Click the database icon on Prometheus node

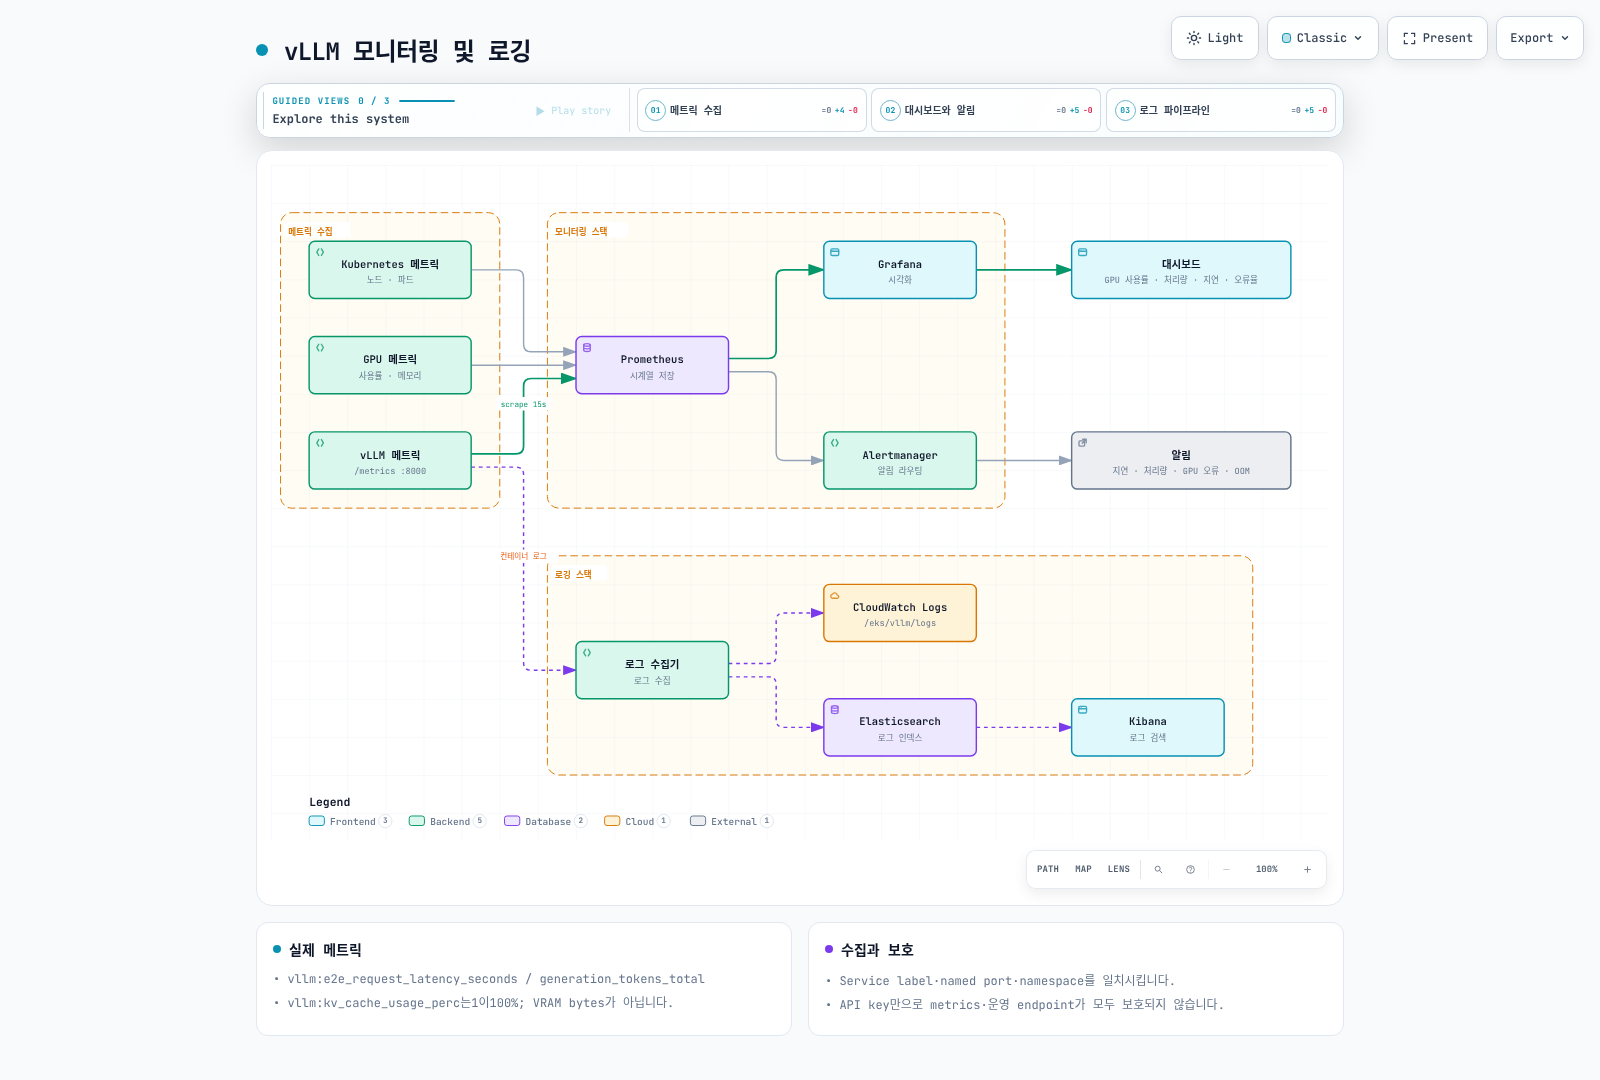pyautogui.click(x=587, y=348)
